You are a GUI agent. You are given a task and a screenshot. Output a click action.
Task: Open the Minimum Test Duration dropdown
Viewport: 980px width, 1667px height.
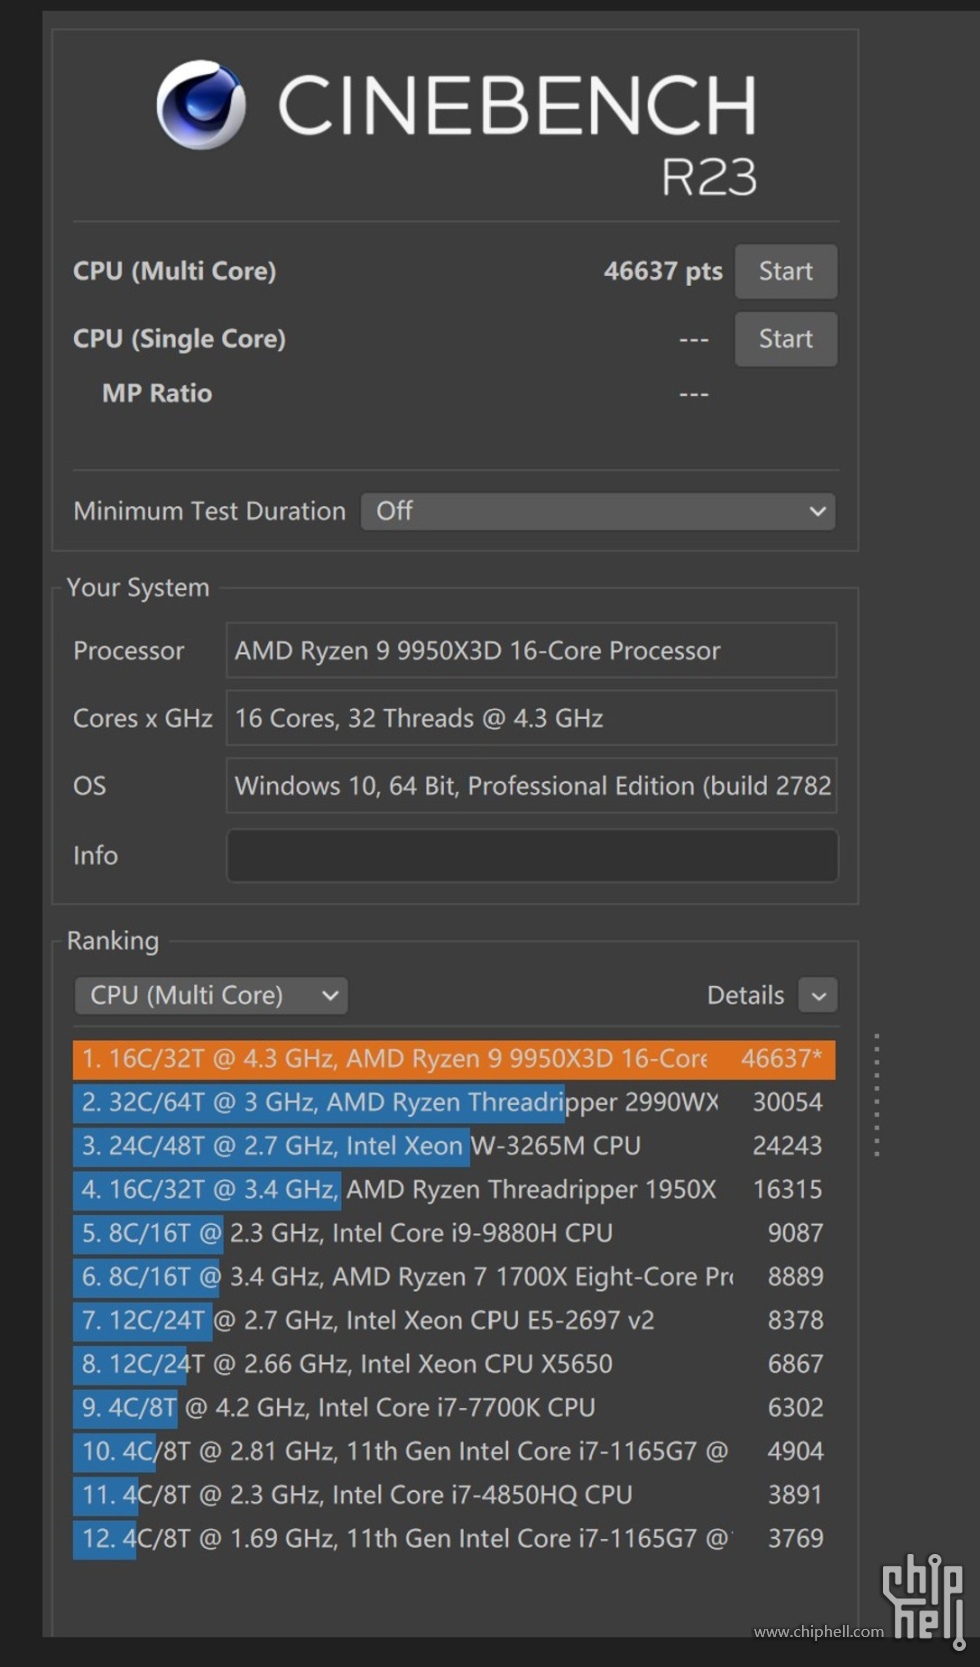click(598, 511)
